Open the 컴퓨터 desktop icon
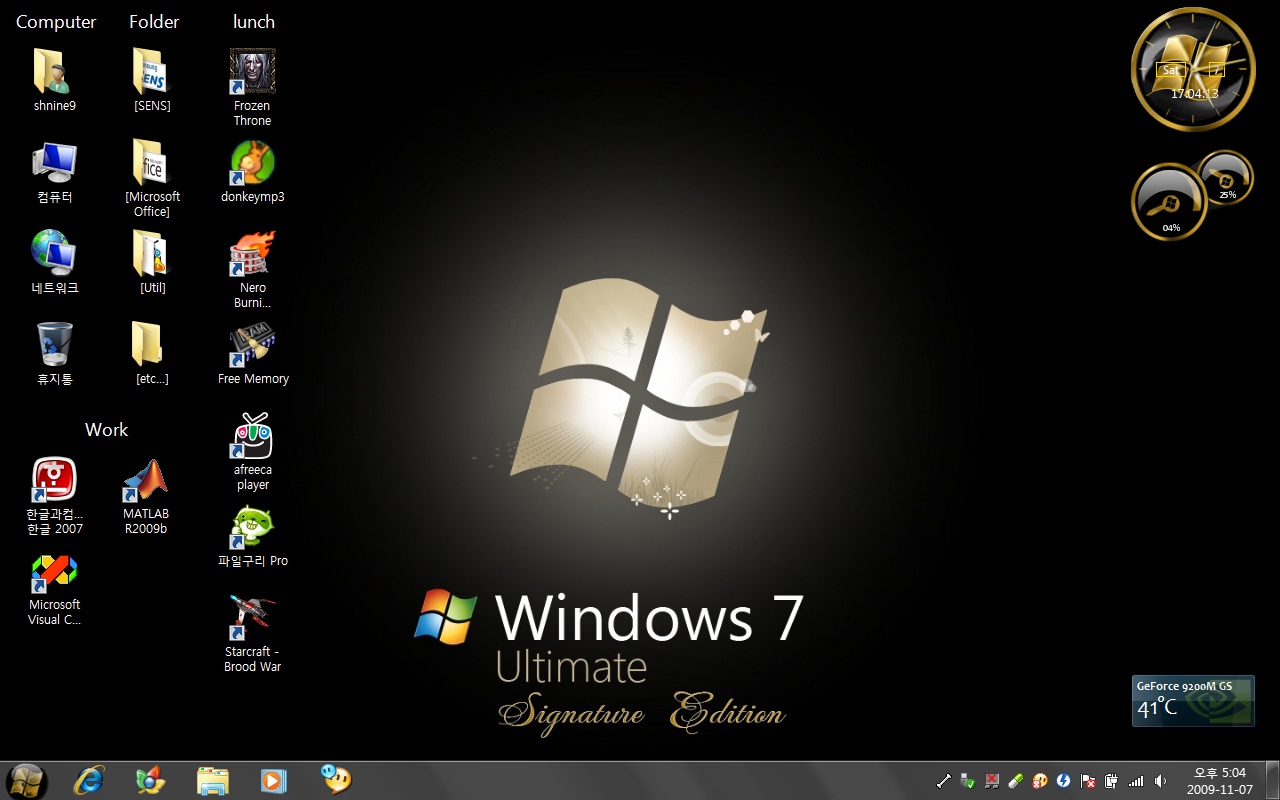Viewport: 1280px width, 800px height. click(54, 163)
